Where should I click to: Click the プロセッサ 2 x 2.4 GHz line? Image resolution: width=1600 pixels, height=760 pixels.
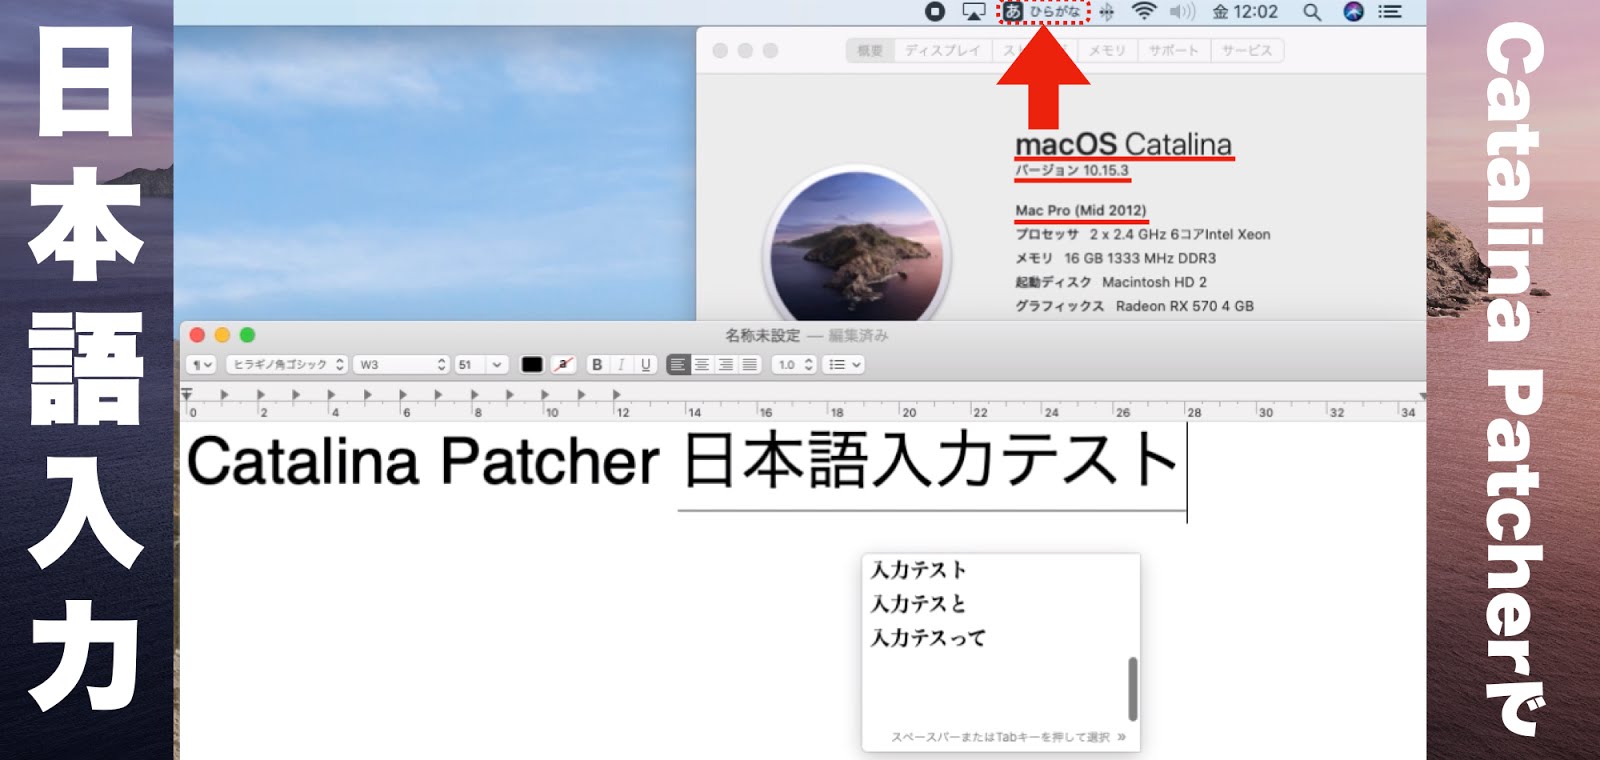[x=1143, y=234]
